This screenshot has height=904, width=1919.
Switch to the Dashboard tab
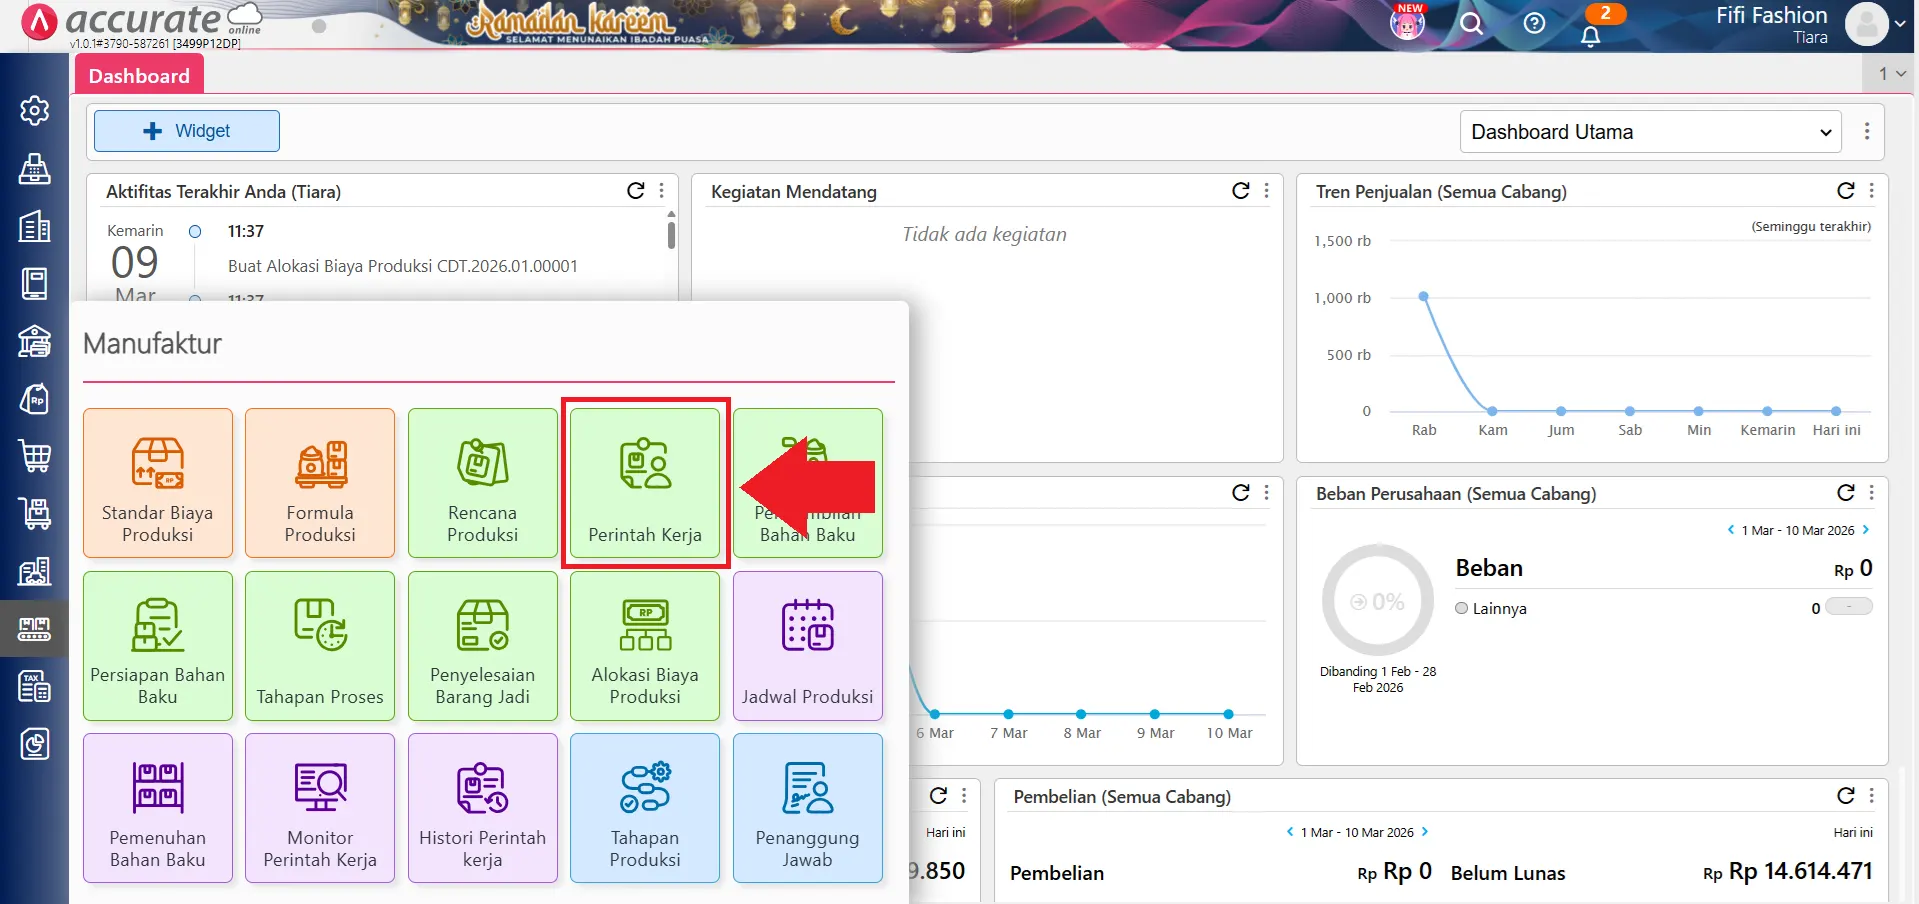tap(139, 76)
